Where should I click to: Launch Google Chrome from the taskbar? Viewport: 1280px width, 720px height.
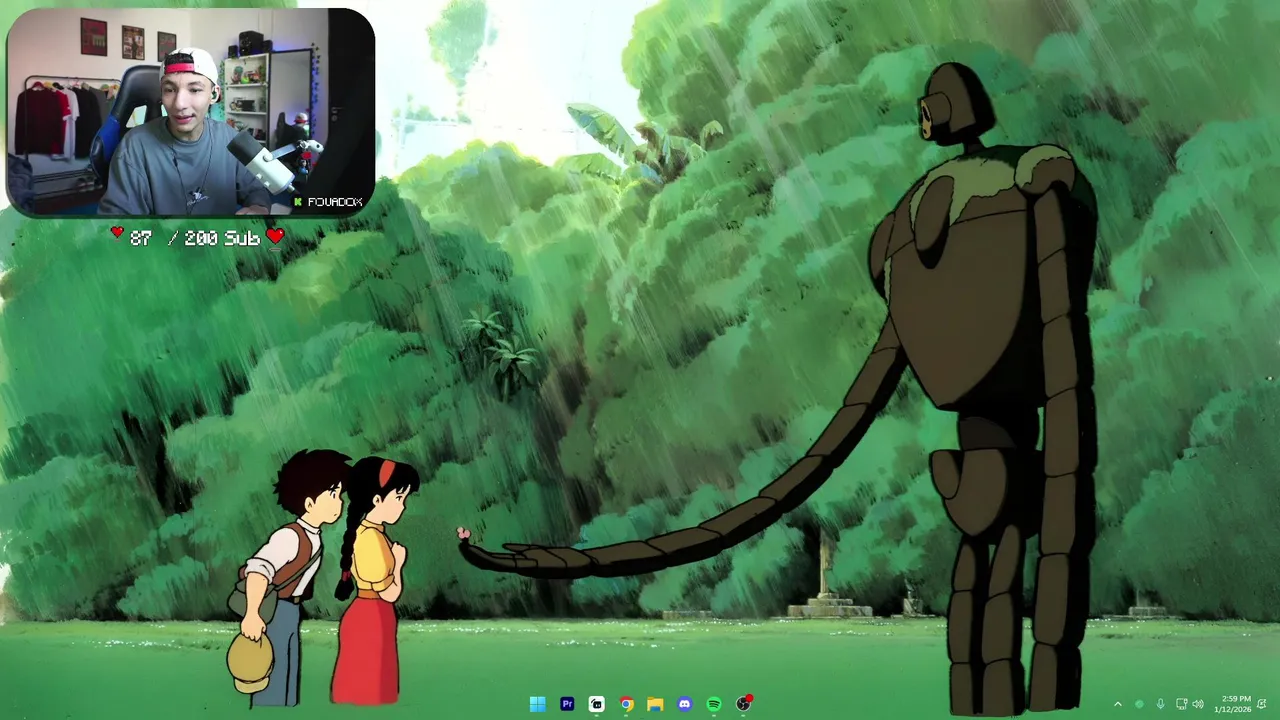pos(626,704)
